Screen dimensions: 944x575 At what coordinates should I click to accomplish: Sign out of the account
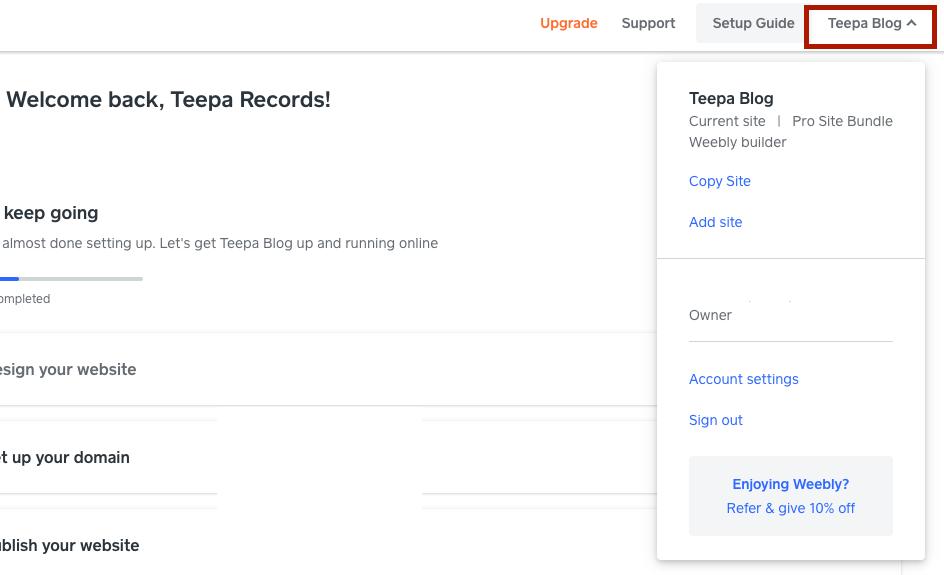[x=715, y=420]
